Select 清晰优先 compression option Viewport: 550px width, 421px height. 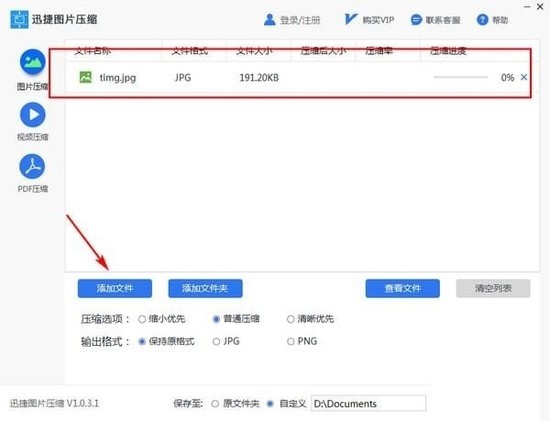(290, 319)
